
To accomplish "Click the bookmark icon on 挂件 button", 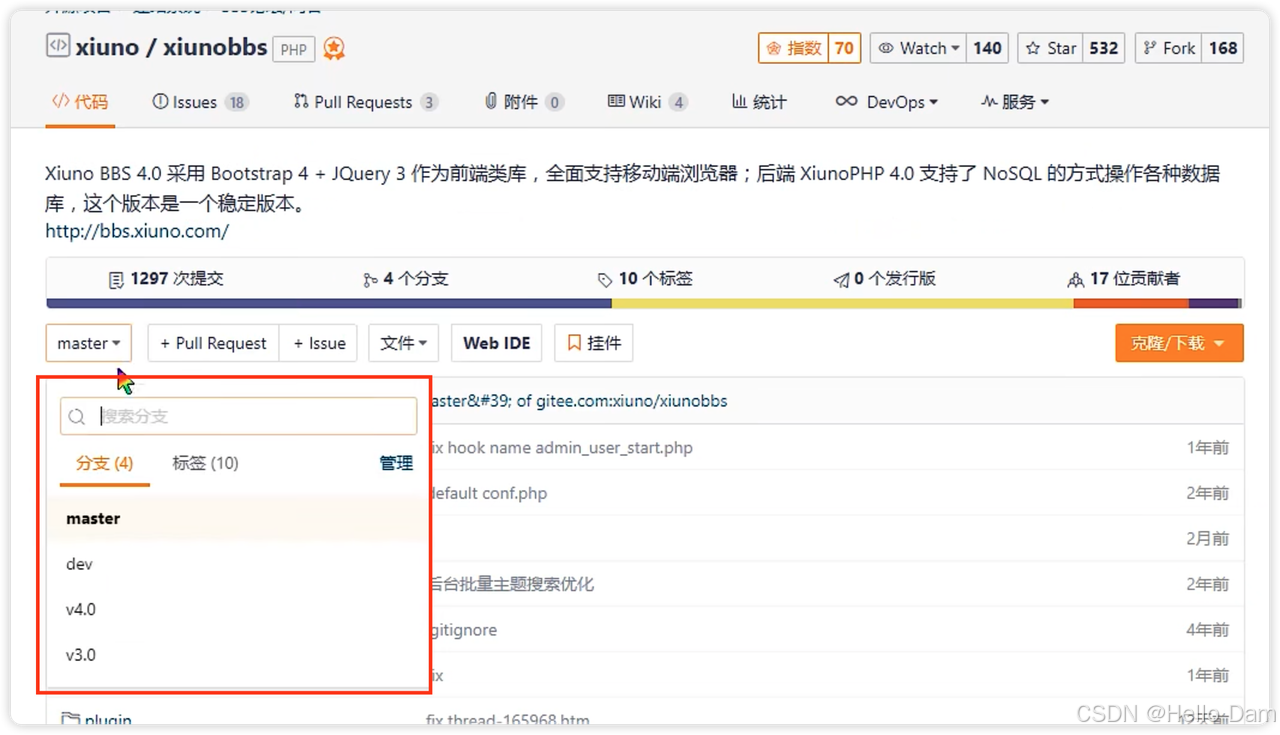I will (x=574, y=343).
